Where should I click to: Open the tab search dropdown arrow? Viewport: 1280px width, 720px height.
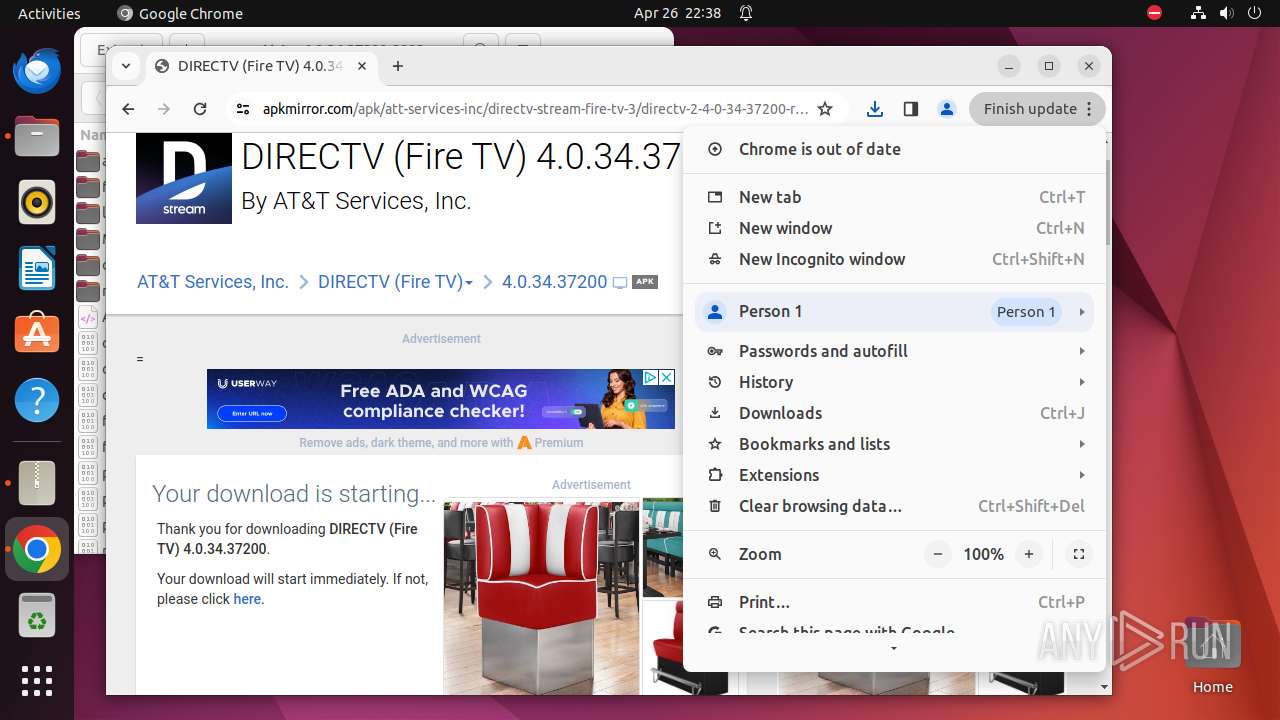(x=125, y=66)
